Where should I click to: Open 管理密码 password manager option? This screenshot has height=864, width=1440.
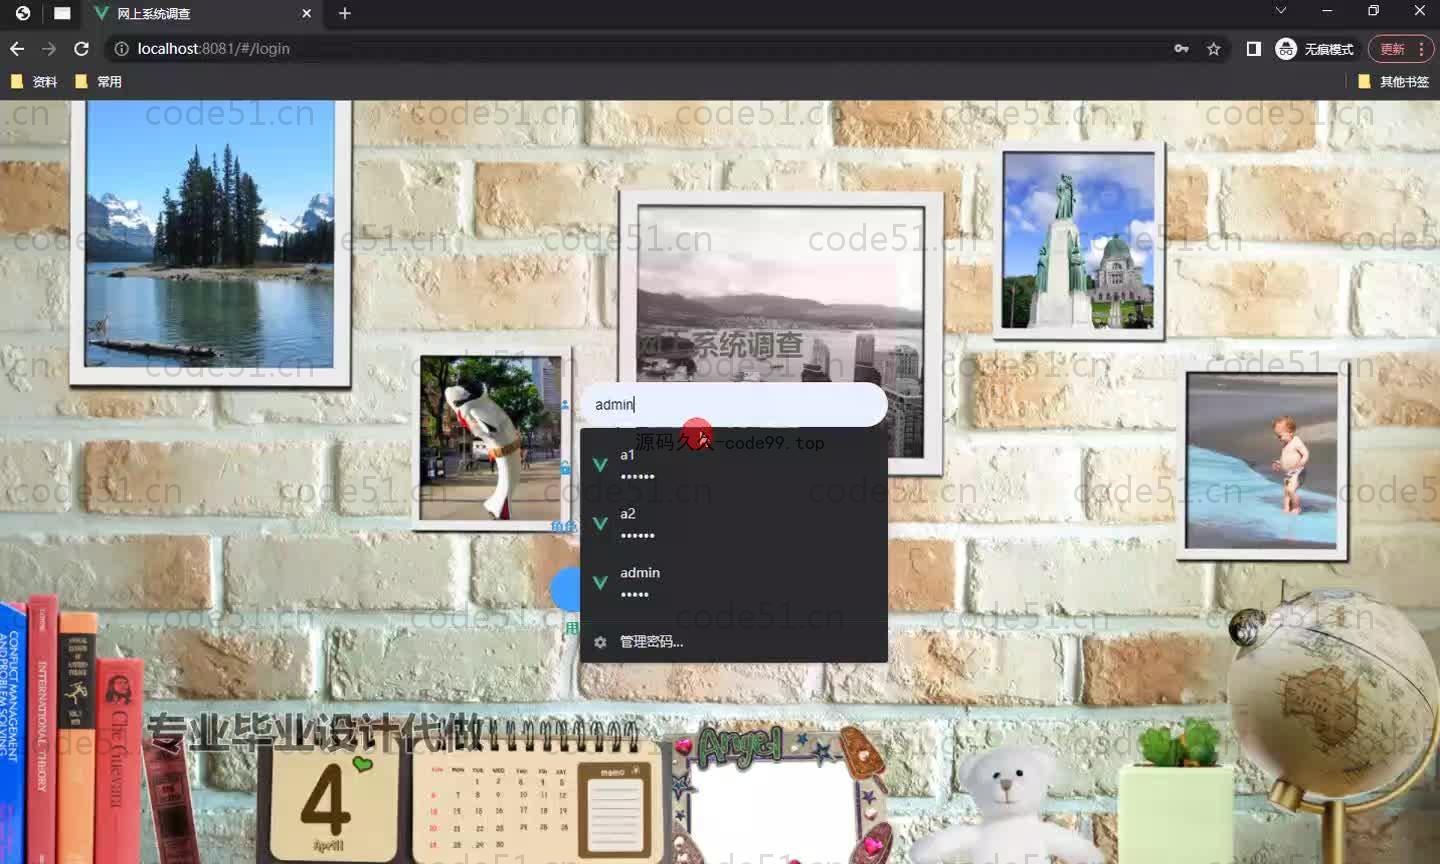651,642
